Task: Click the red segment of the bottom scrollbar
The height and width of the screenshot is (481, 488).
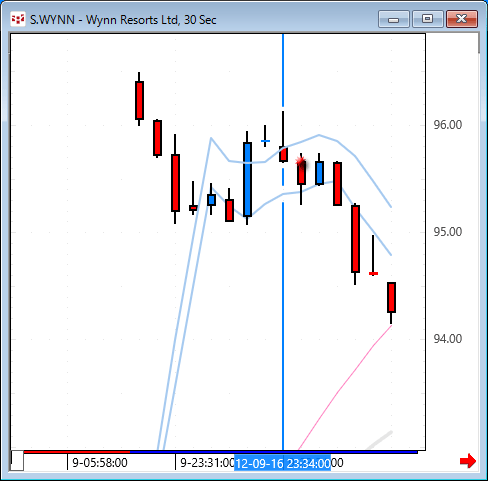Action: [x=77, y=452]
